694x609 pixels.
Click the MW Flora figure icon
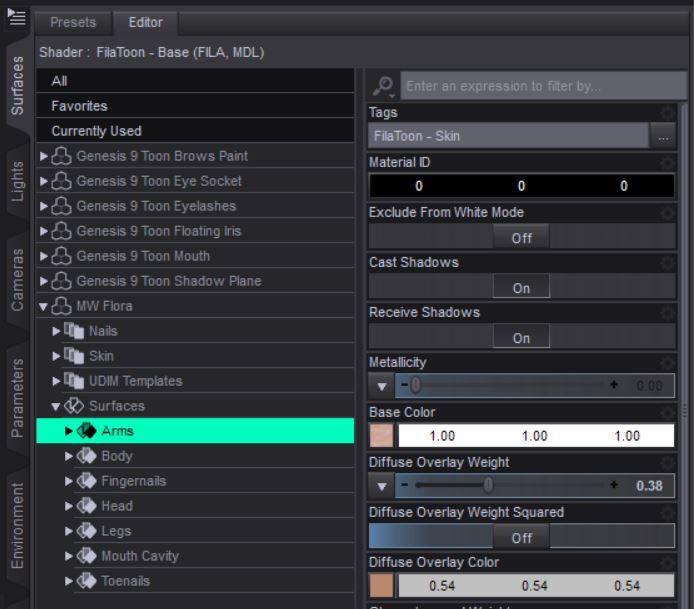coord(62,306)
